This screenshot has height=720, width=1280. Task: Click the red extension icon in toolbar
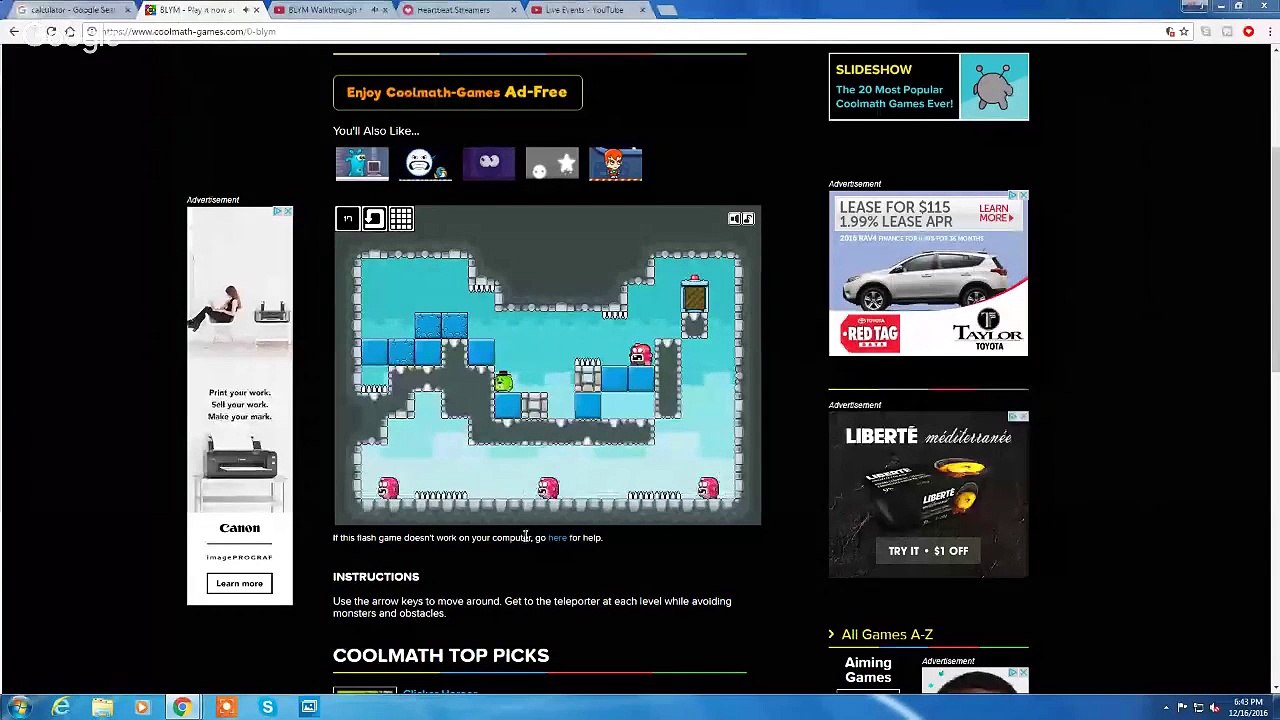tap(1248, 32)
